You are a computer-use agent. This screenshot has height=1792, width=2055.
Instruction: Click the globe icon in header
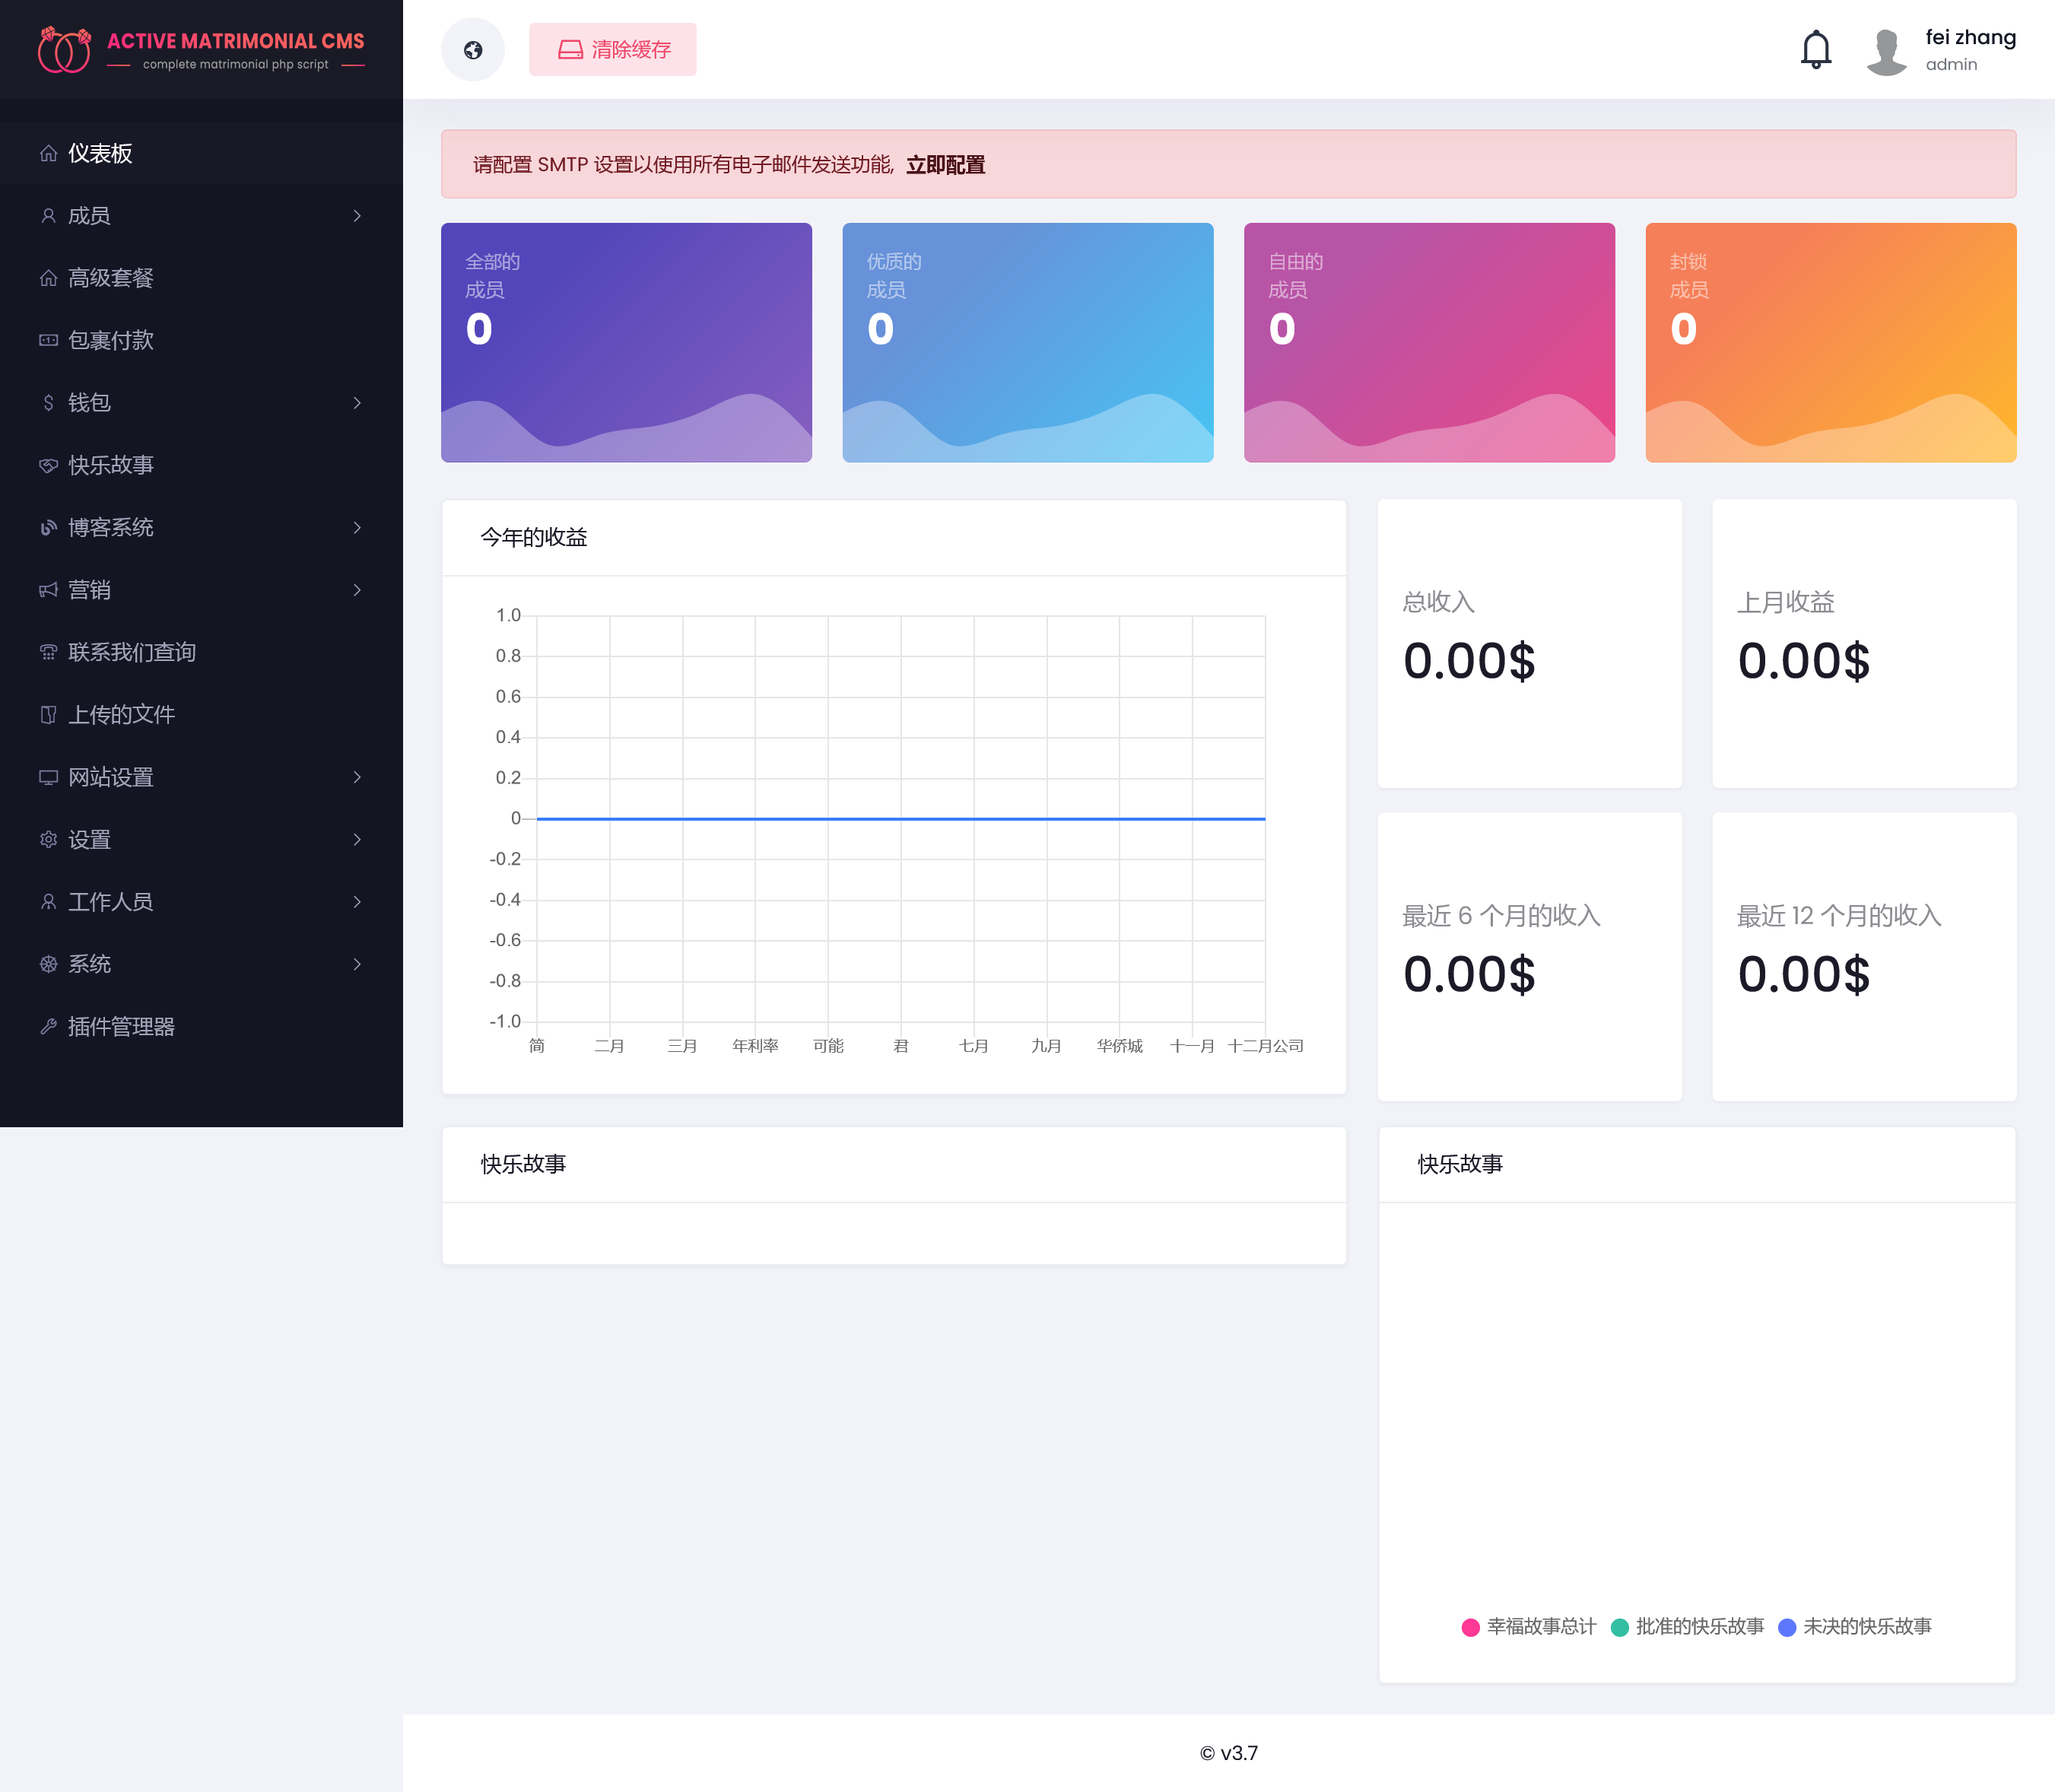pyautogui.click(x=472, y=49)
